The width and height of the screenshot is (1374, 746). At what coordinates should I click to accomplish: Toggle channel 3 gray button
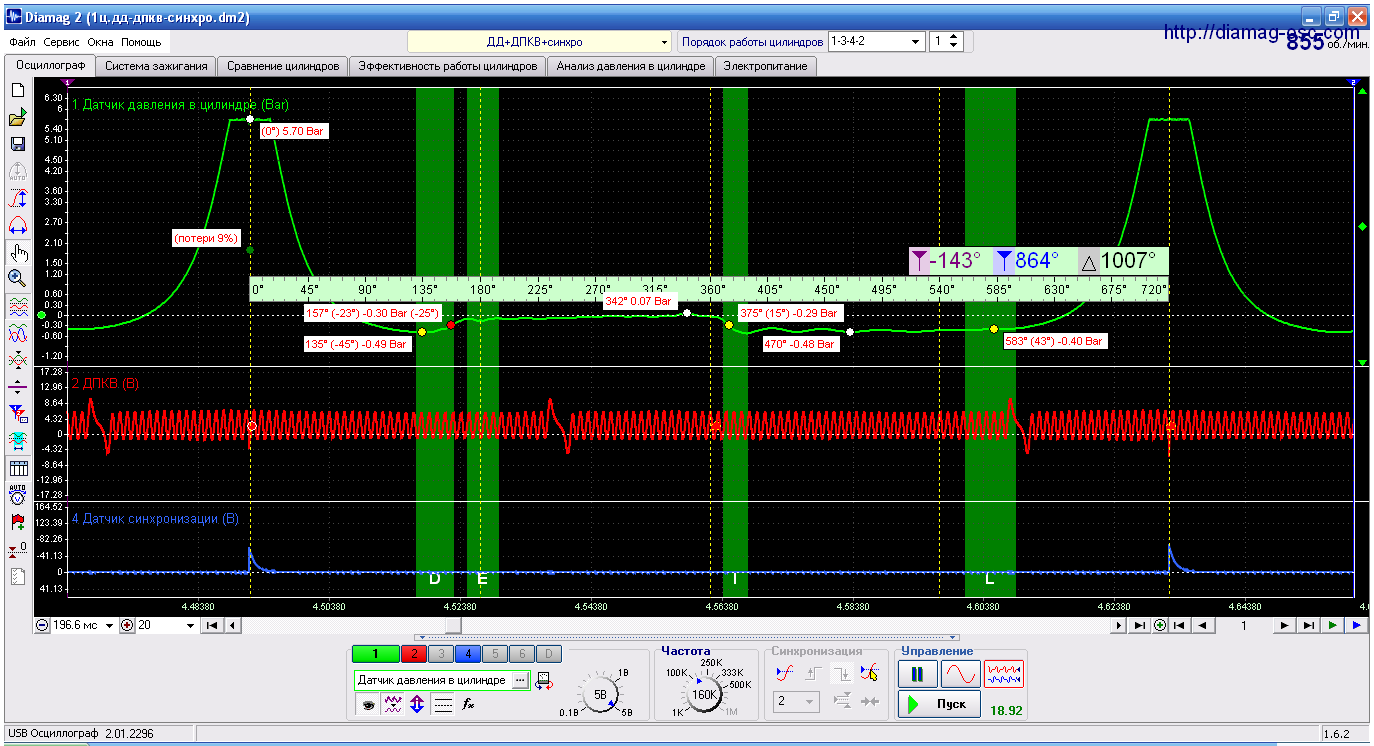pos(440,654)
